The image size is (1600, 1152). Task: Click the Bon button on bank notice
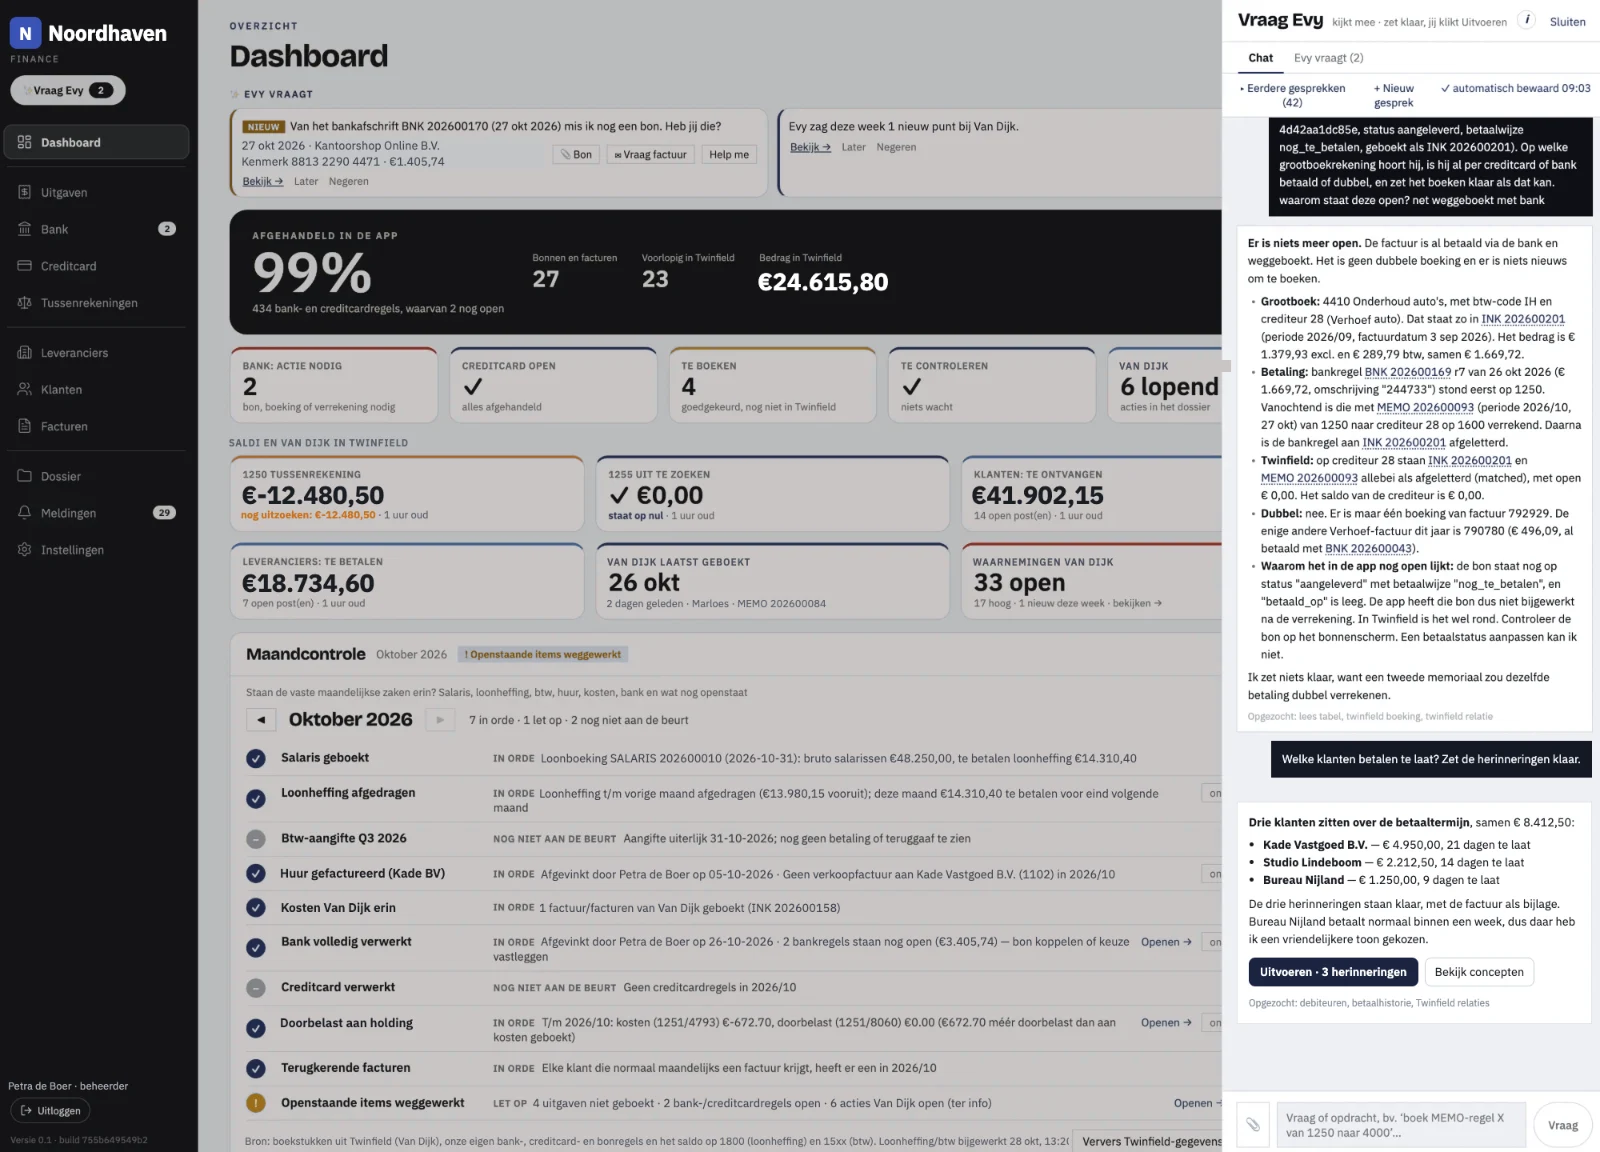pyautogui.click(x=576, y=155)
